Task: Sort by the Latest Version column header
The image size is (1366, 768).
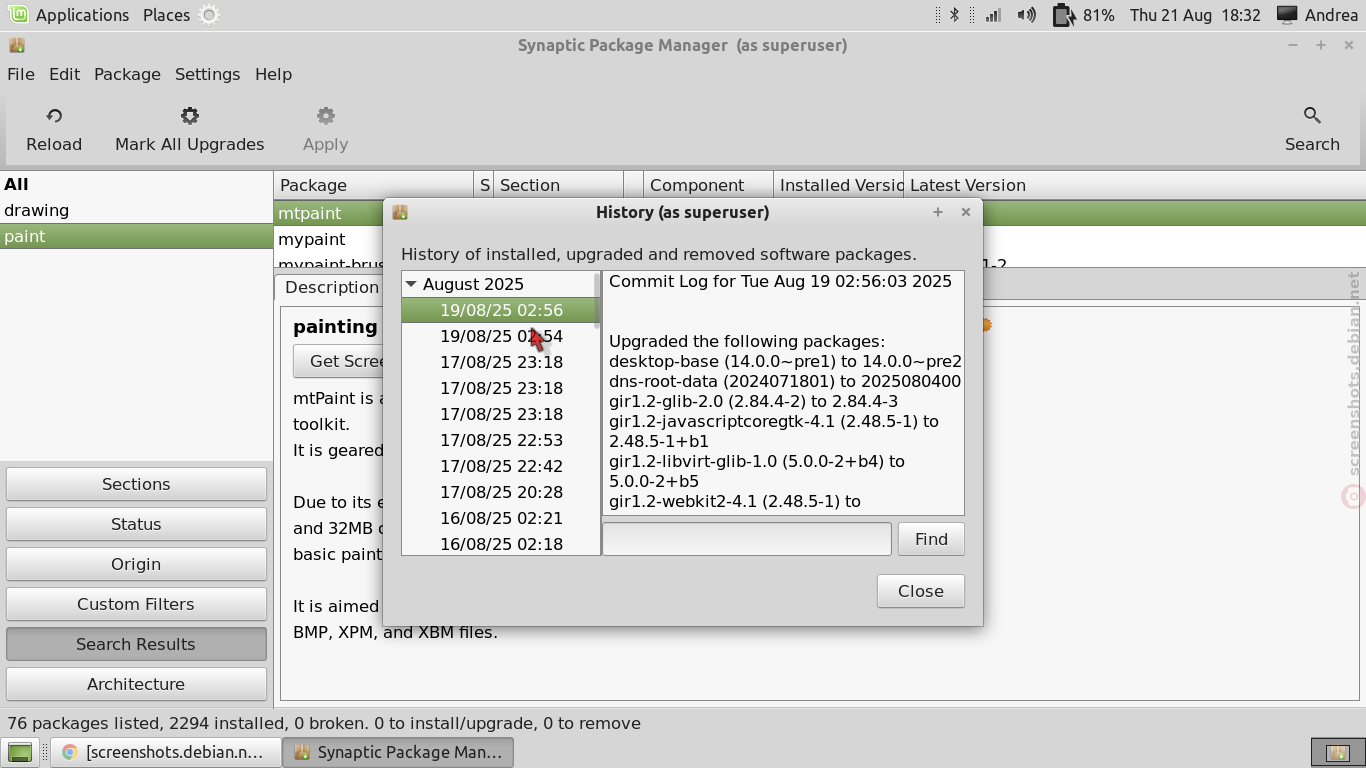Action: [x=1134, y=185]
